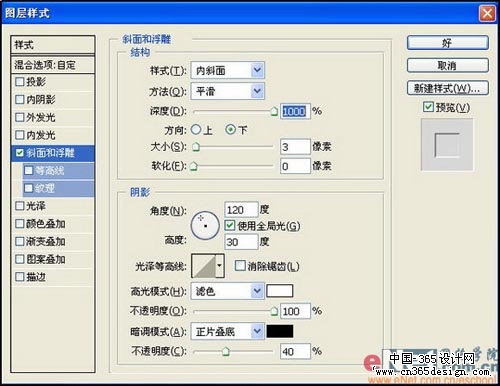The width and height of the screenshot is (500, 386).
Task: Select the 描边 style entry
Action: 53,276
